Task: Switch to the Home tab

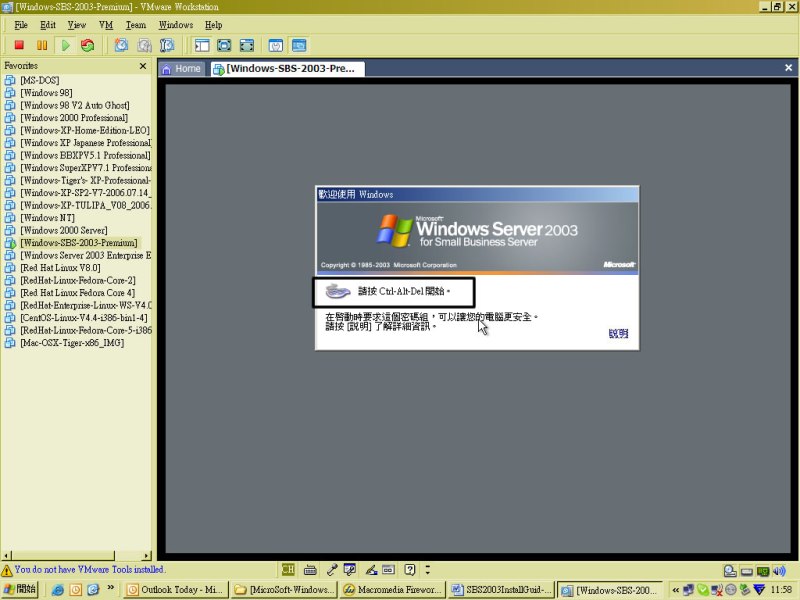Action: click(x=182, y=69)
